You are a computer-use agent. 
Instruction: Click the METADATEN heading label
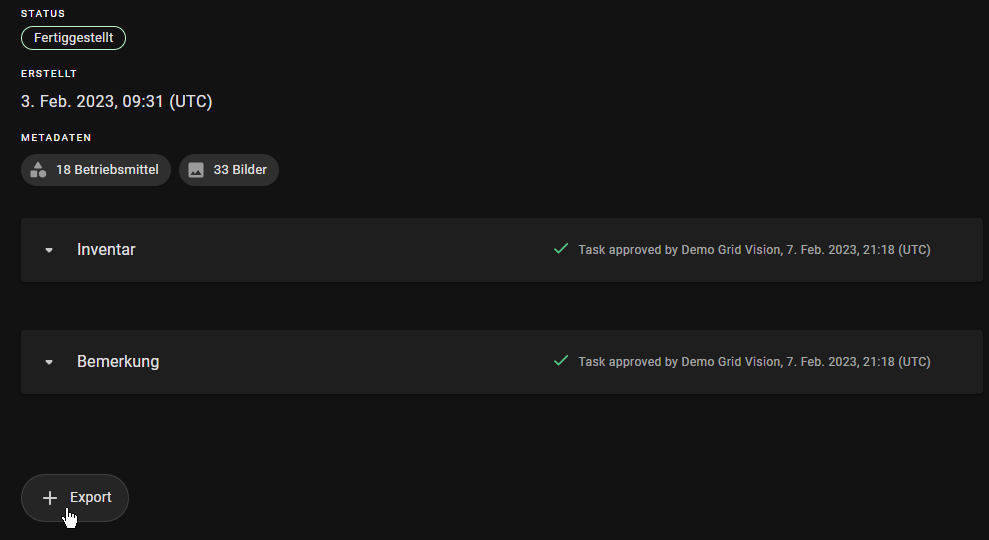(x=56, y=138)
